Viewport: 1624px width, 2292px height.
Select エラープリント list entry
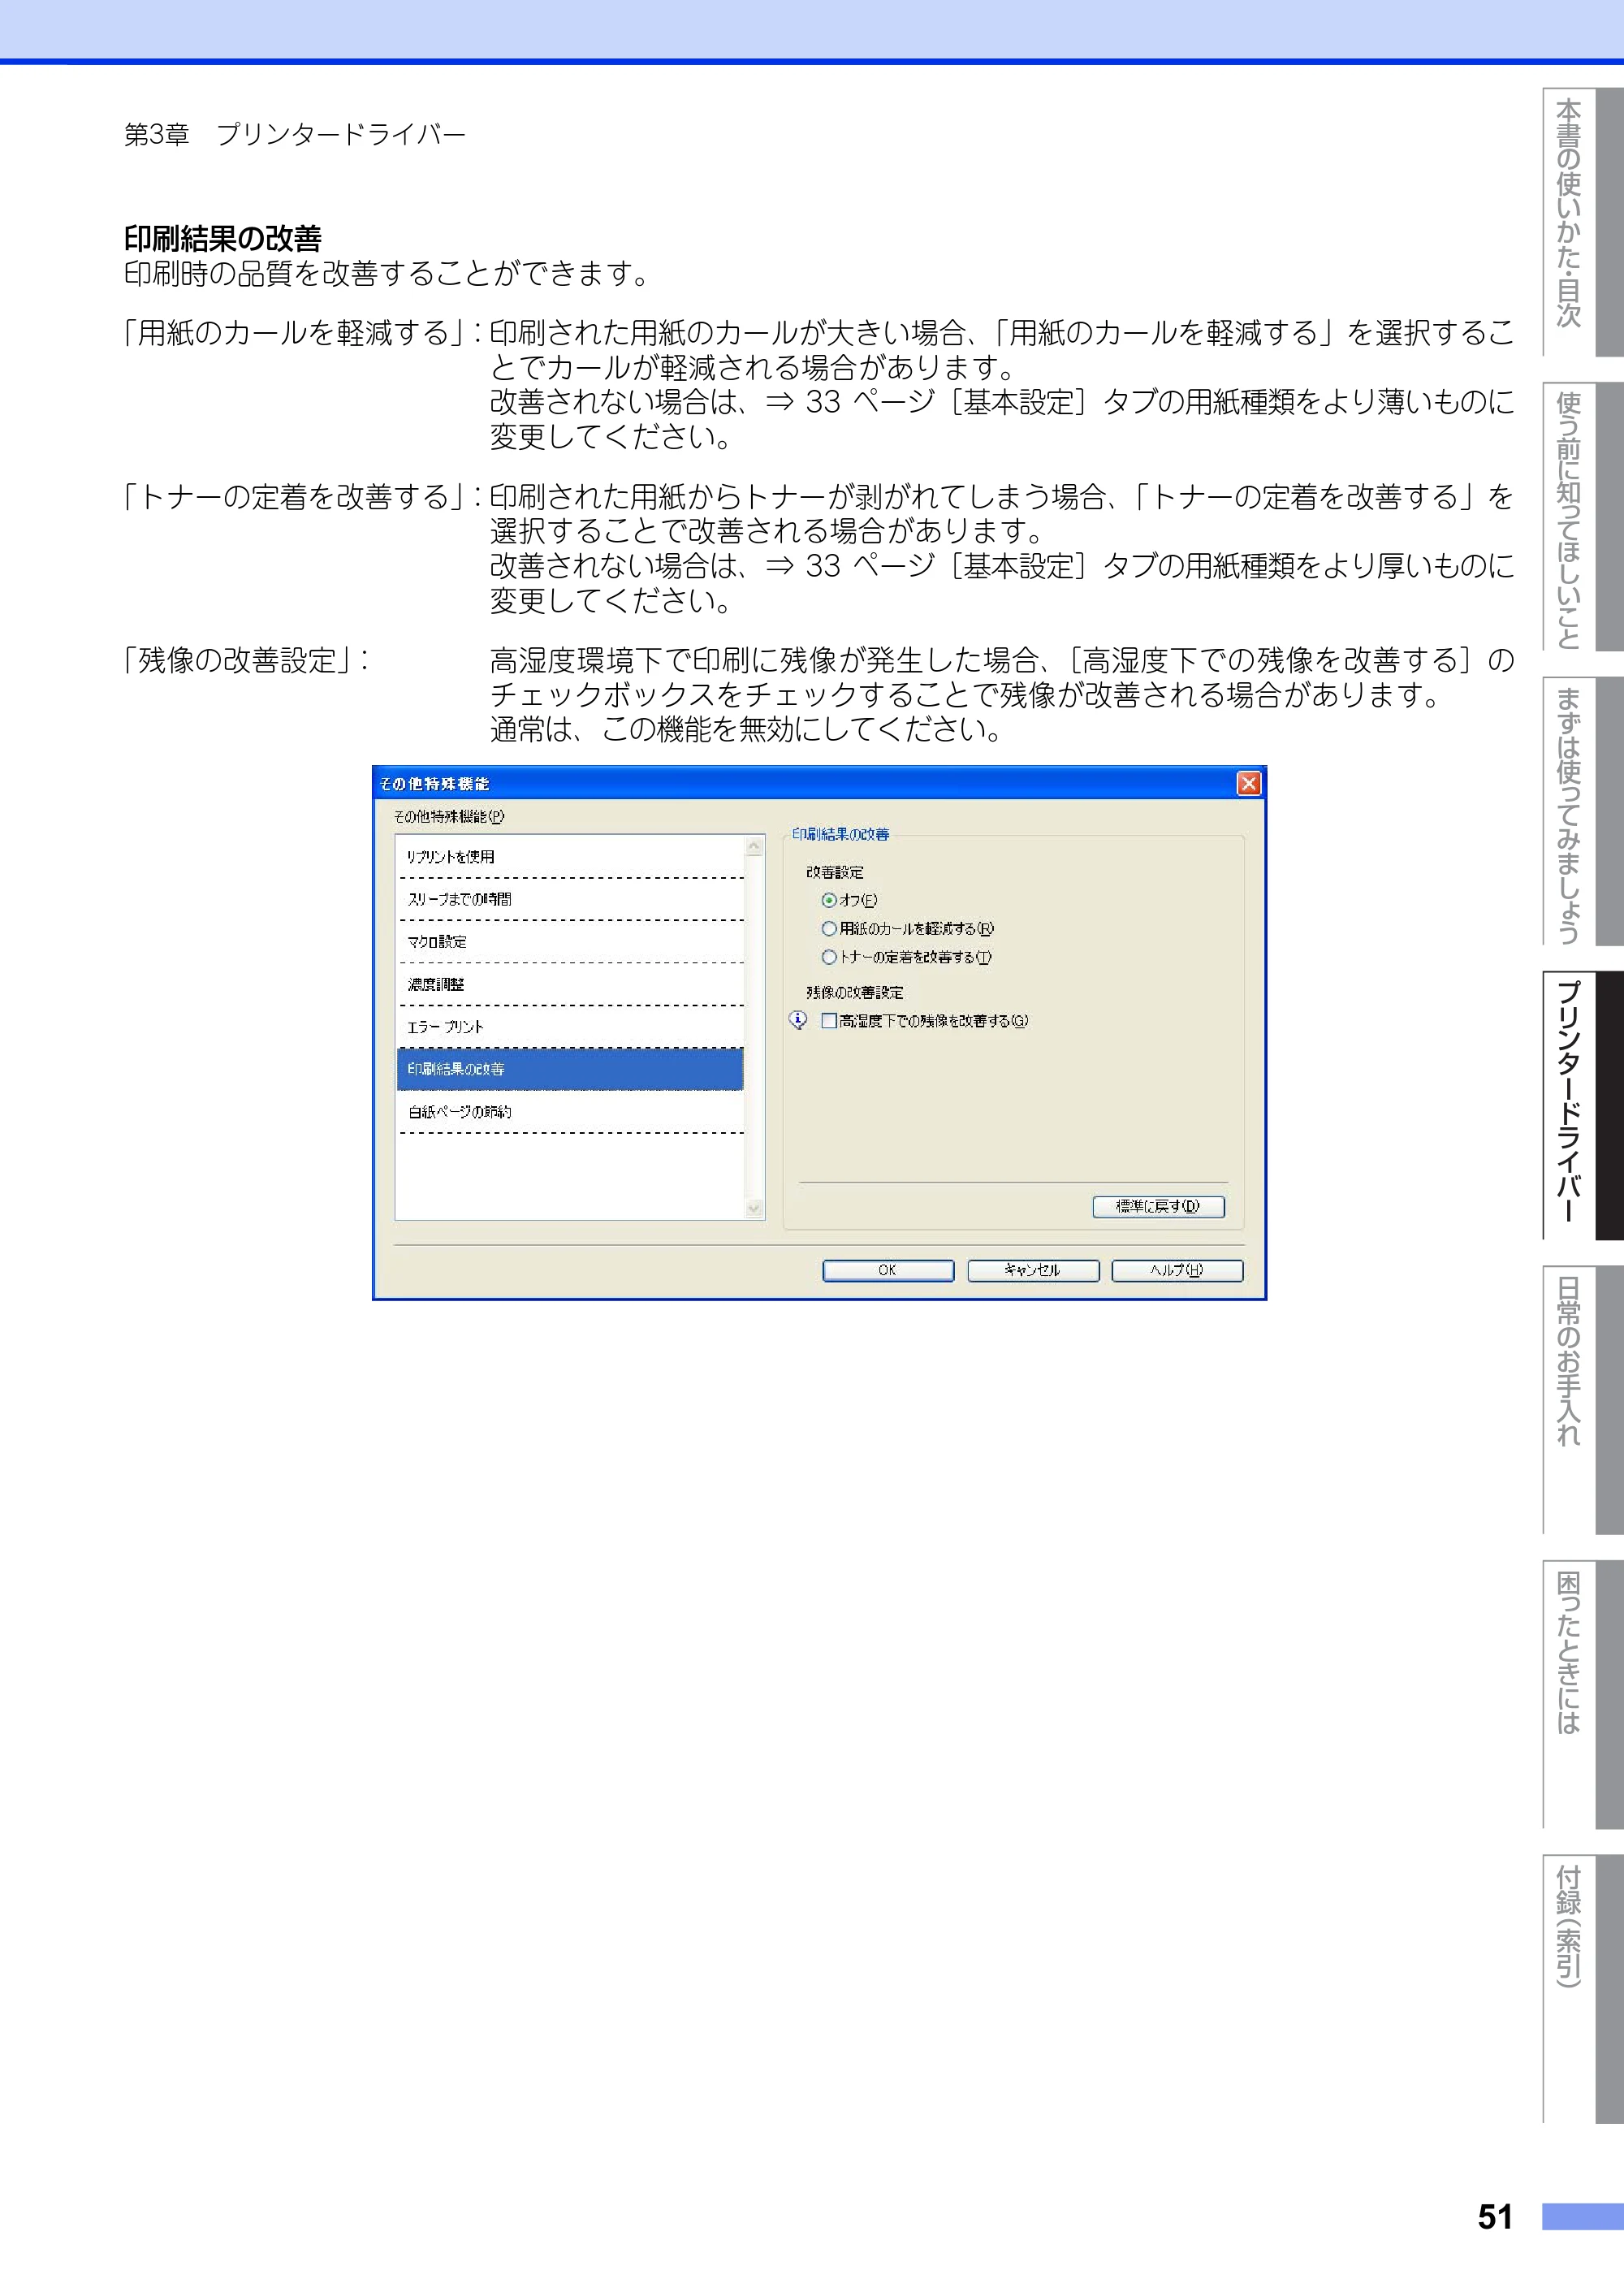point(570,1027)
